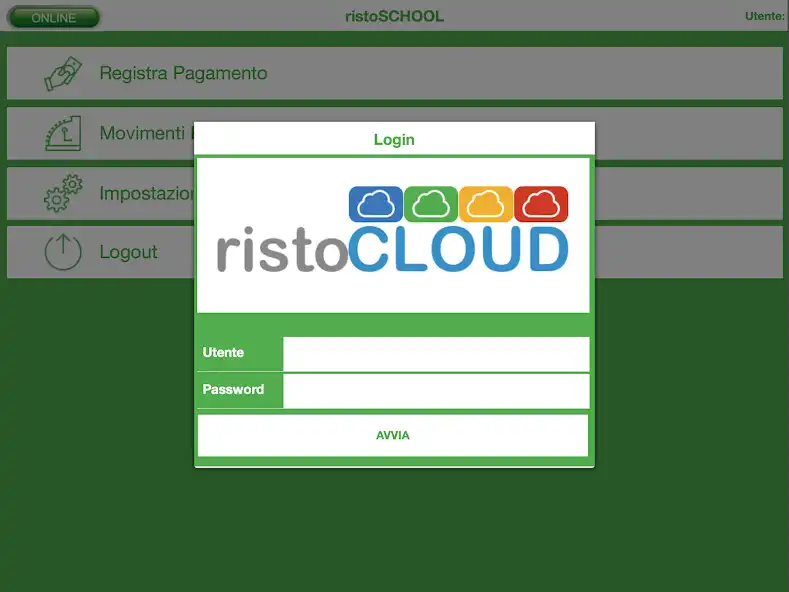
Task: Toggle the ONLINE status button
Action: [53, 17]
